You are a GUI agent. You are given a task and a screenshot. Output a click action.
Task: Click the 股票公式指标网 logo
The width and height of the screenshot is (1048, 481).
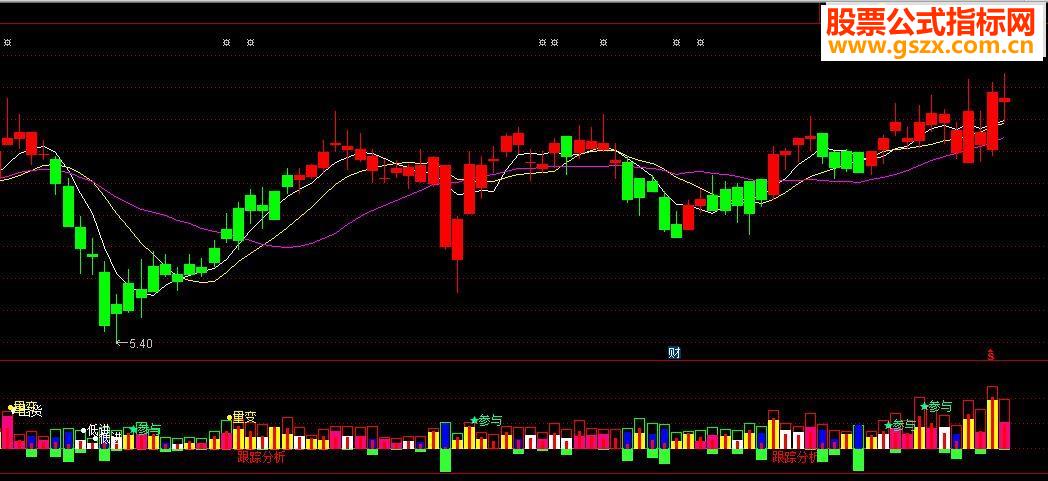[x=930, y=21]
